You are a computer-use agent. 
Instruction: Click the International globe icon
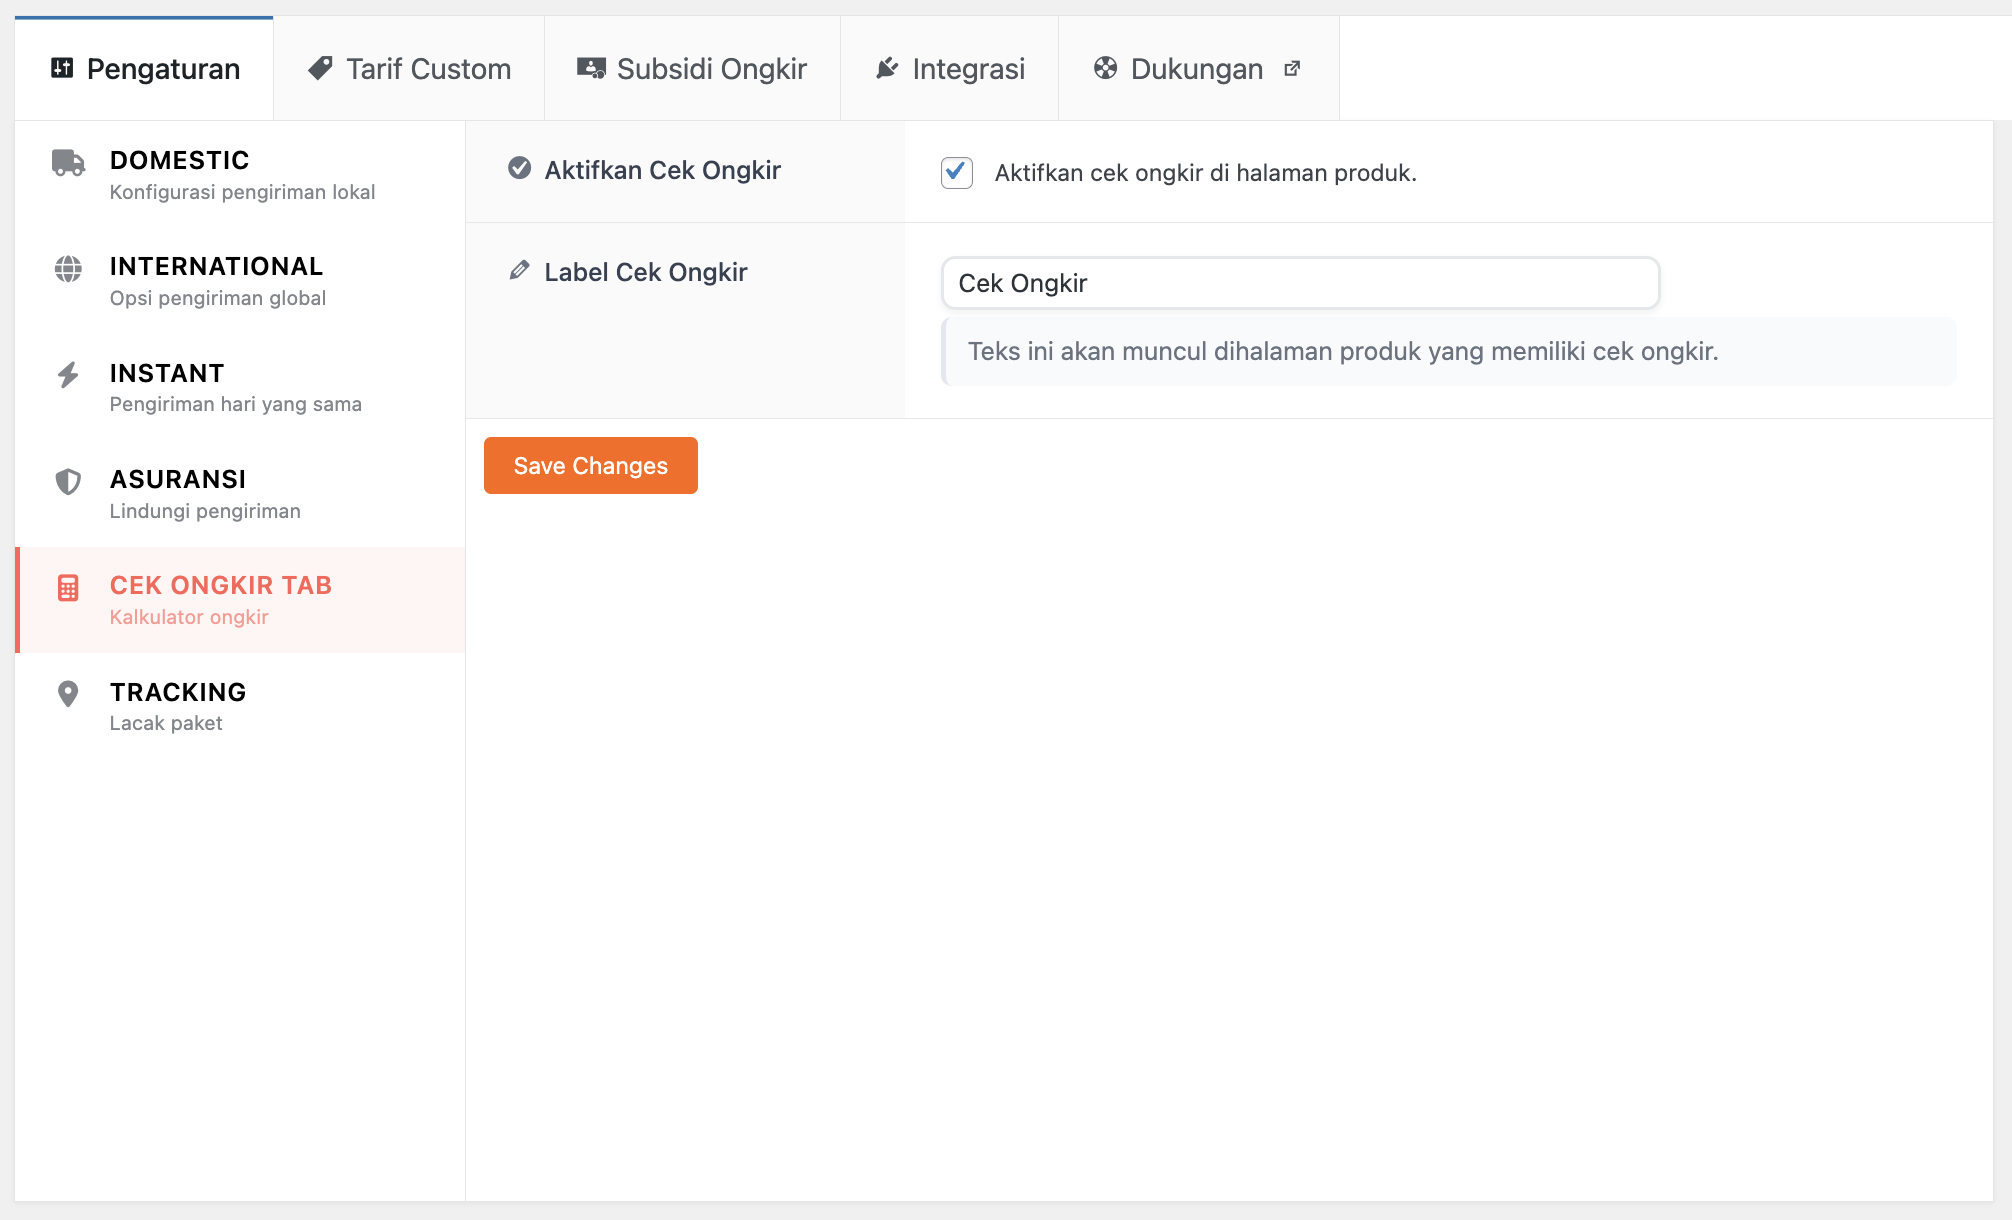[68, 269]
